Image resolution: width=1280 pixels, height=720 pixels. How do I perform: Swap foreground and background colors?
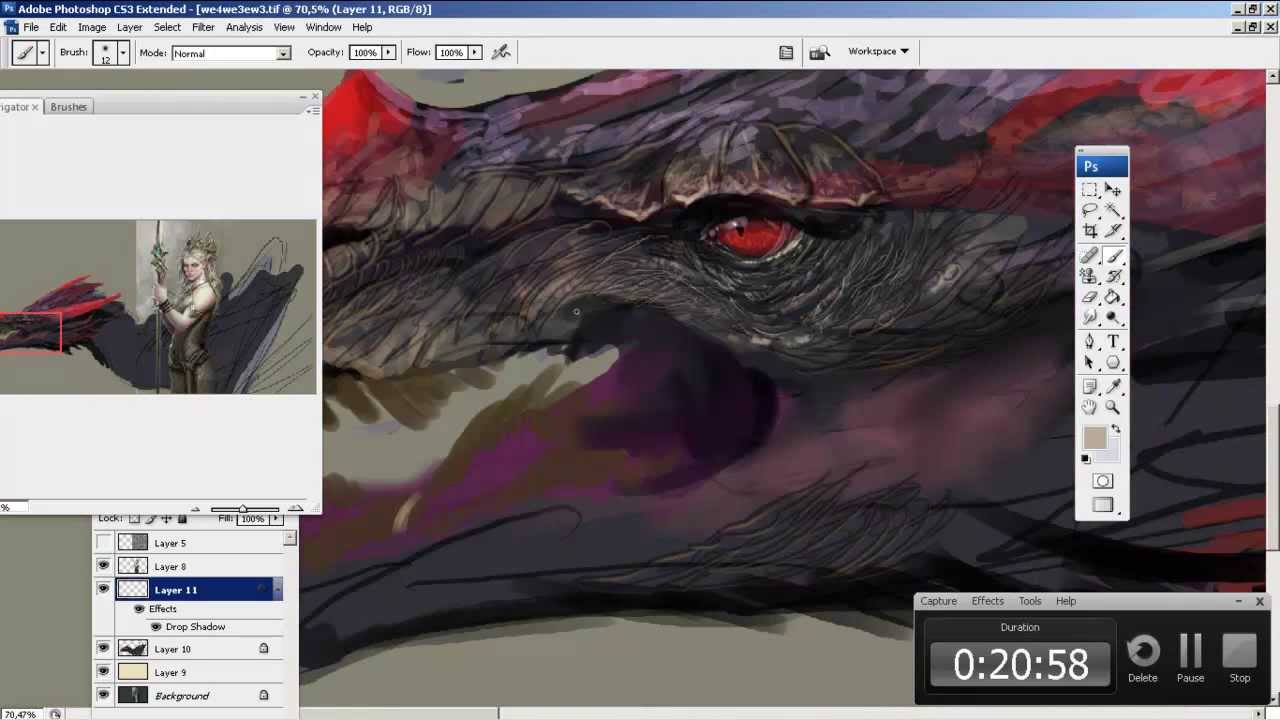(x=1116, y=429)
